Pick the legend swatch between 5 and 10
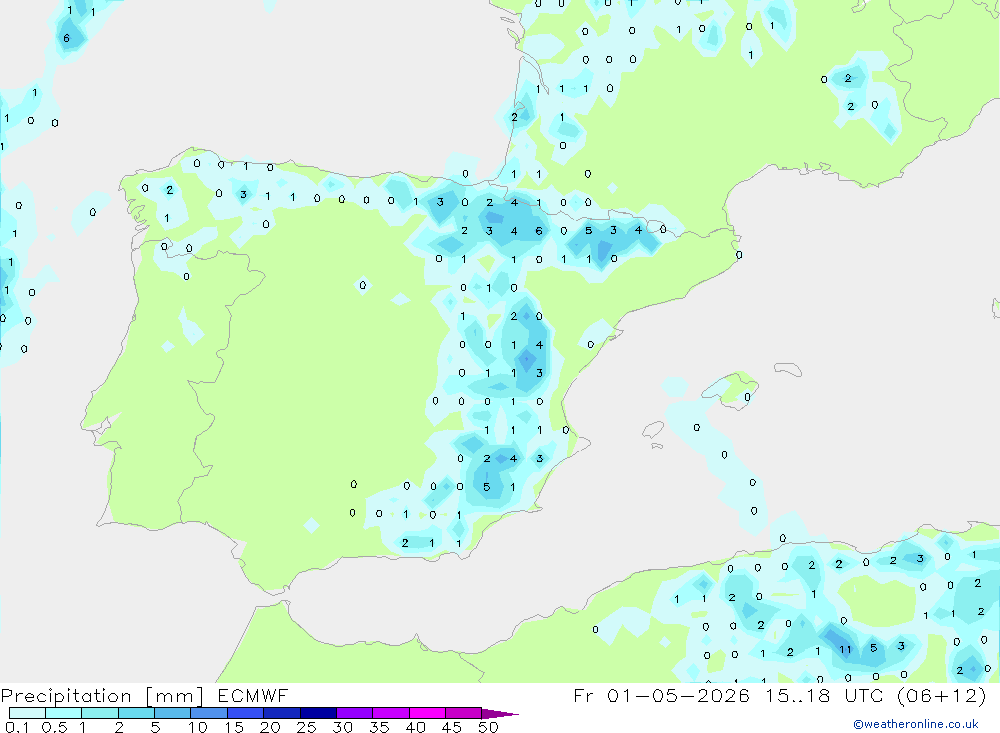 click(172, 713)
